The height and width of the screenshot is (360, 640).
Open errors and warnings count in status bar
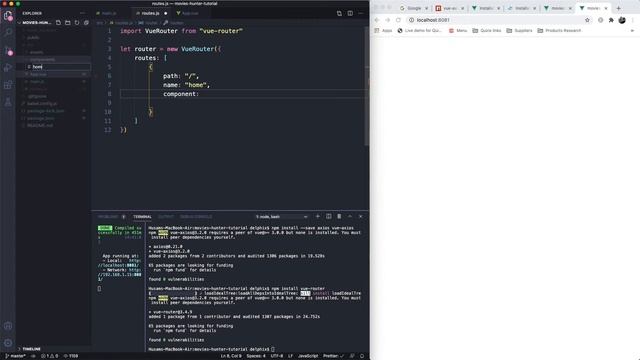[x=49, y=356]
